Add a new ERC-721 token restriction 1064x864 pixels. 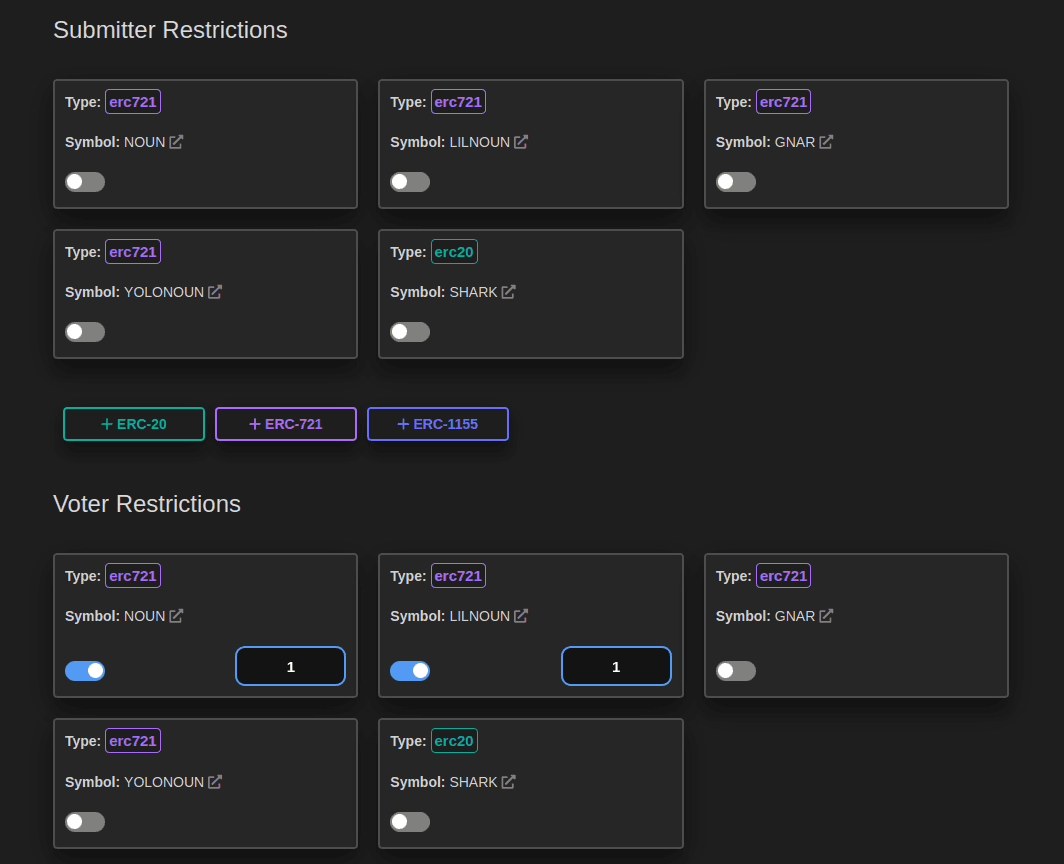coord(286,424)
